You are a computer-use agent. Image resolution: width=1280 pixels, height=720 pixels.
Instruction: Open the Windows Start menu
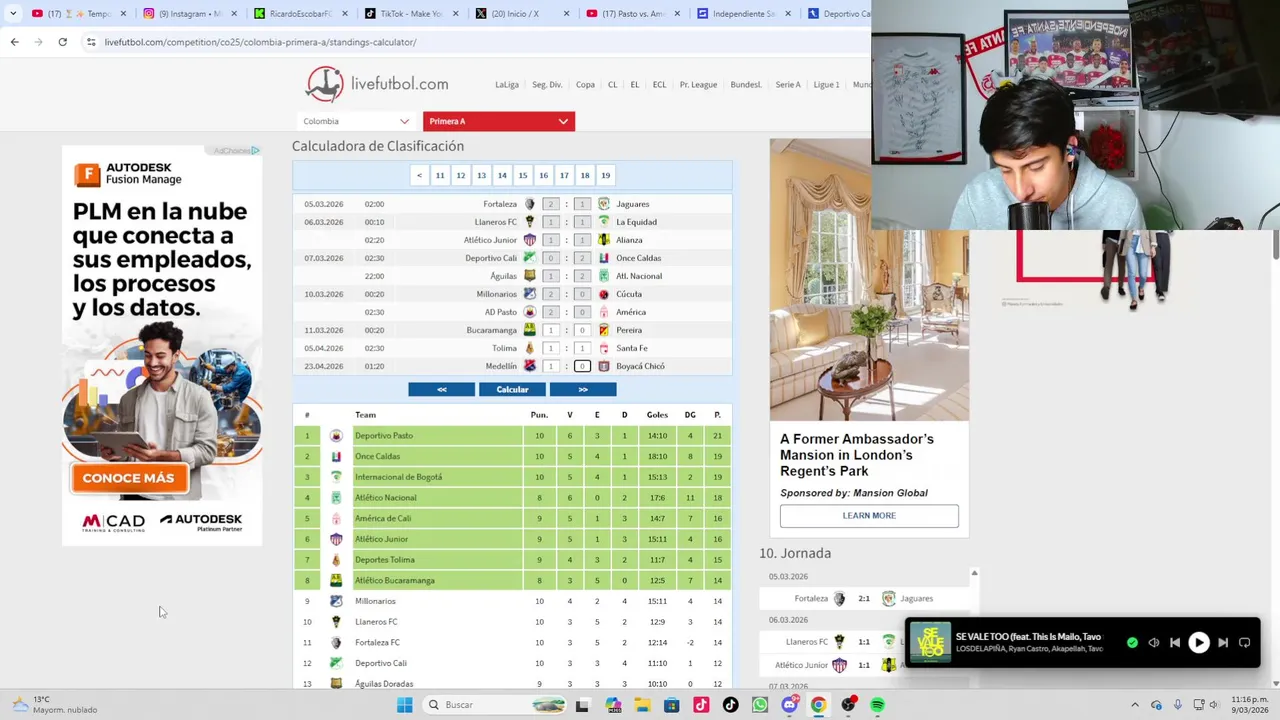[x=404, y=705]
